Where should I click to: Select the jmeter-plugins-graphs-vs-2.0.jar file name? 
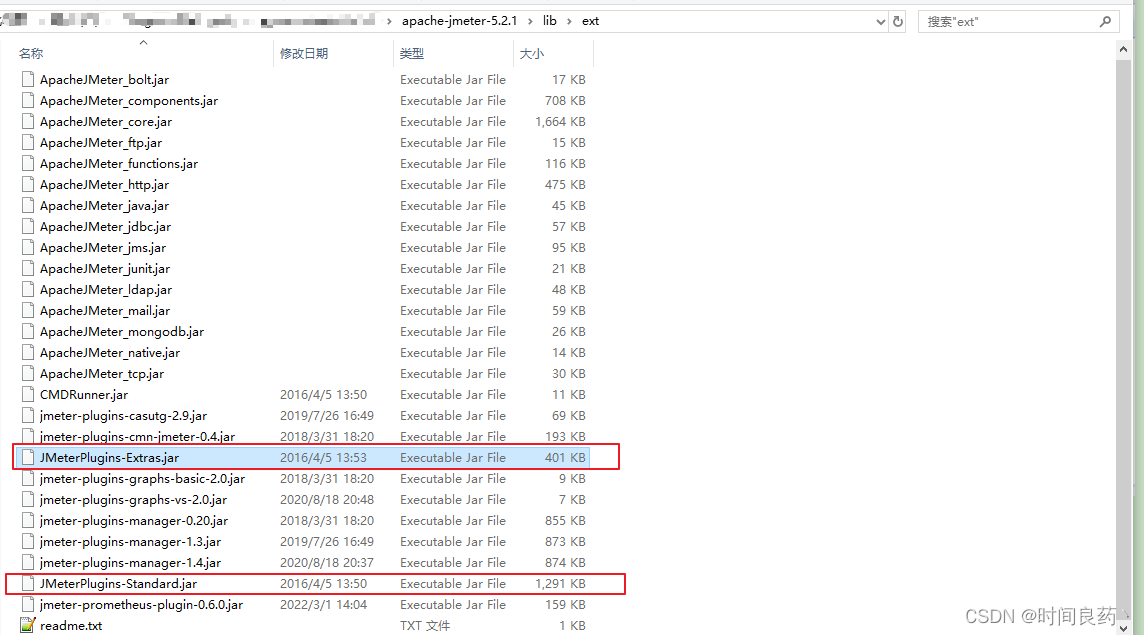(x=134, y=500)
